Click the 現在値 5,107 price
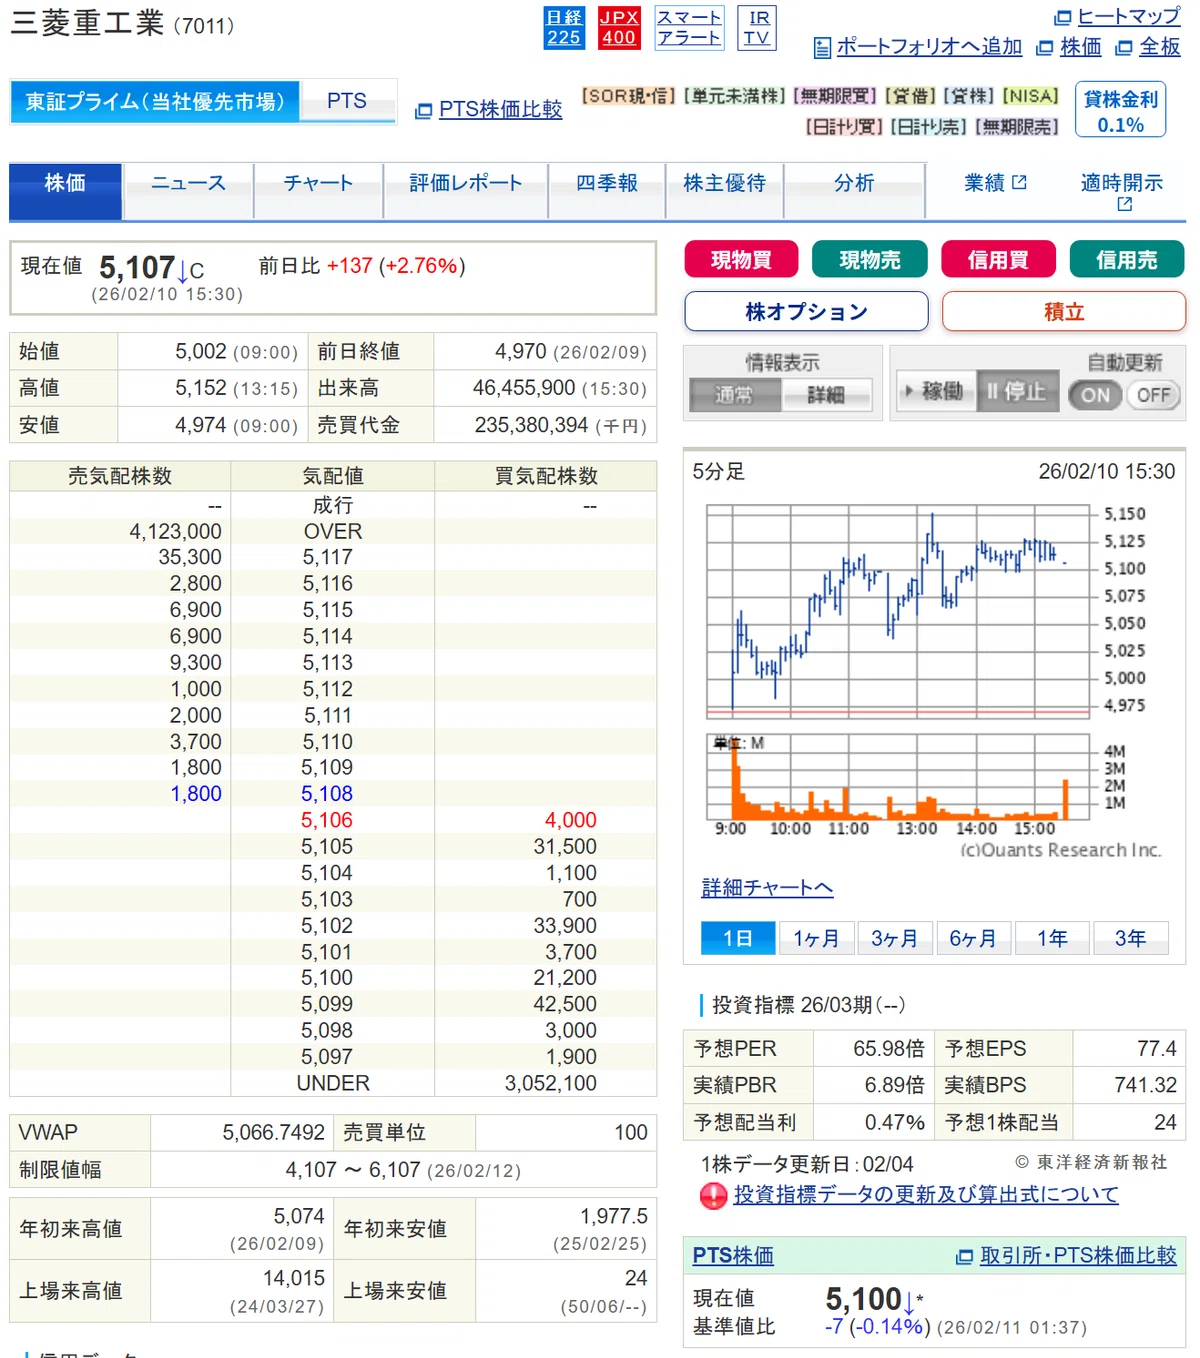The image size is (1200, 1358). point(137,268)
